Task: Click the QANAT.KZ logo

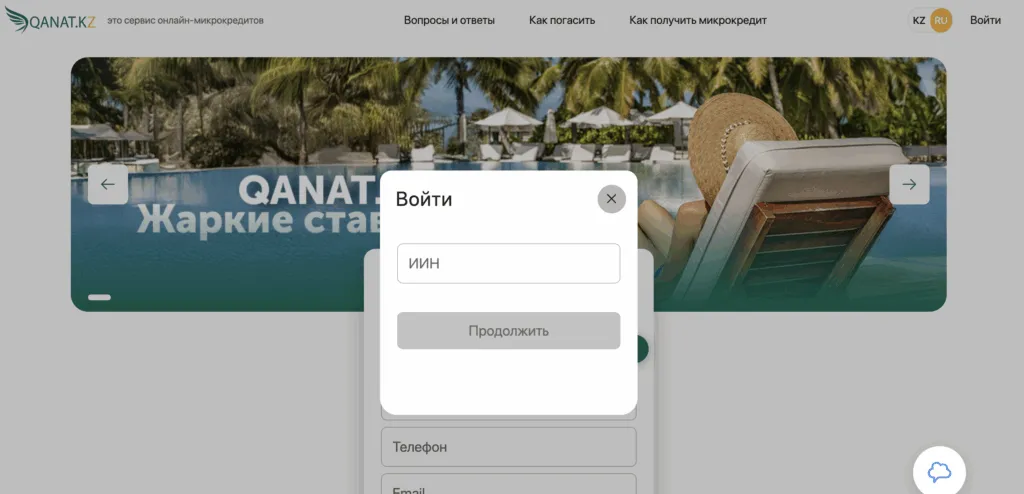Action: point(50,20)
